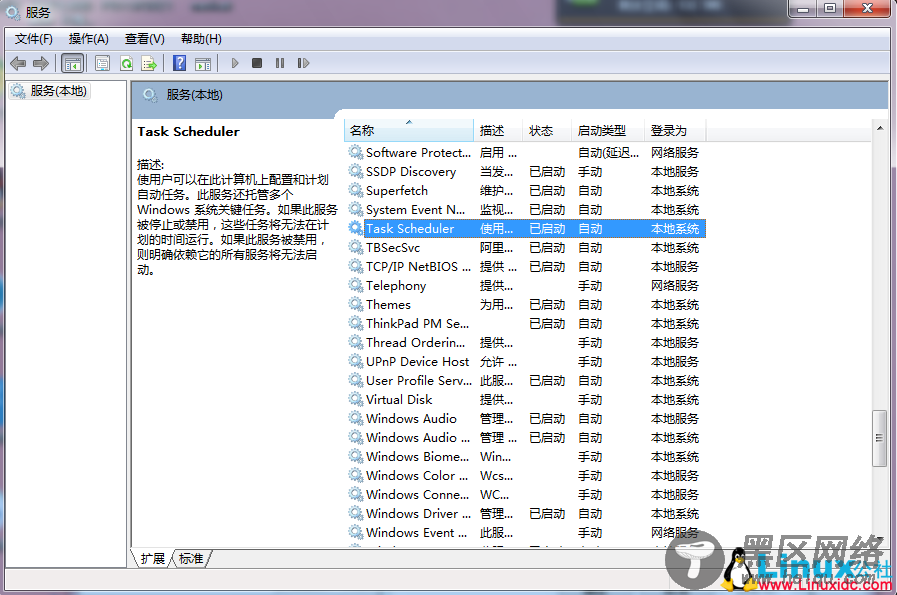Viewport: 897px width, 595px height.
Task: Sort by the 启动类型 column header
Action: (x=608, y=130)
